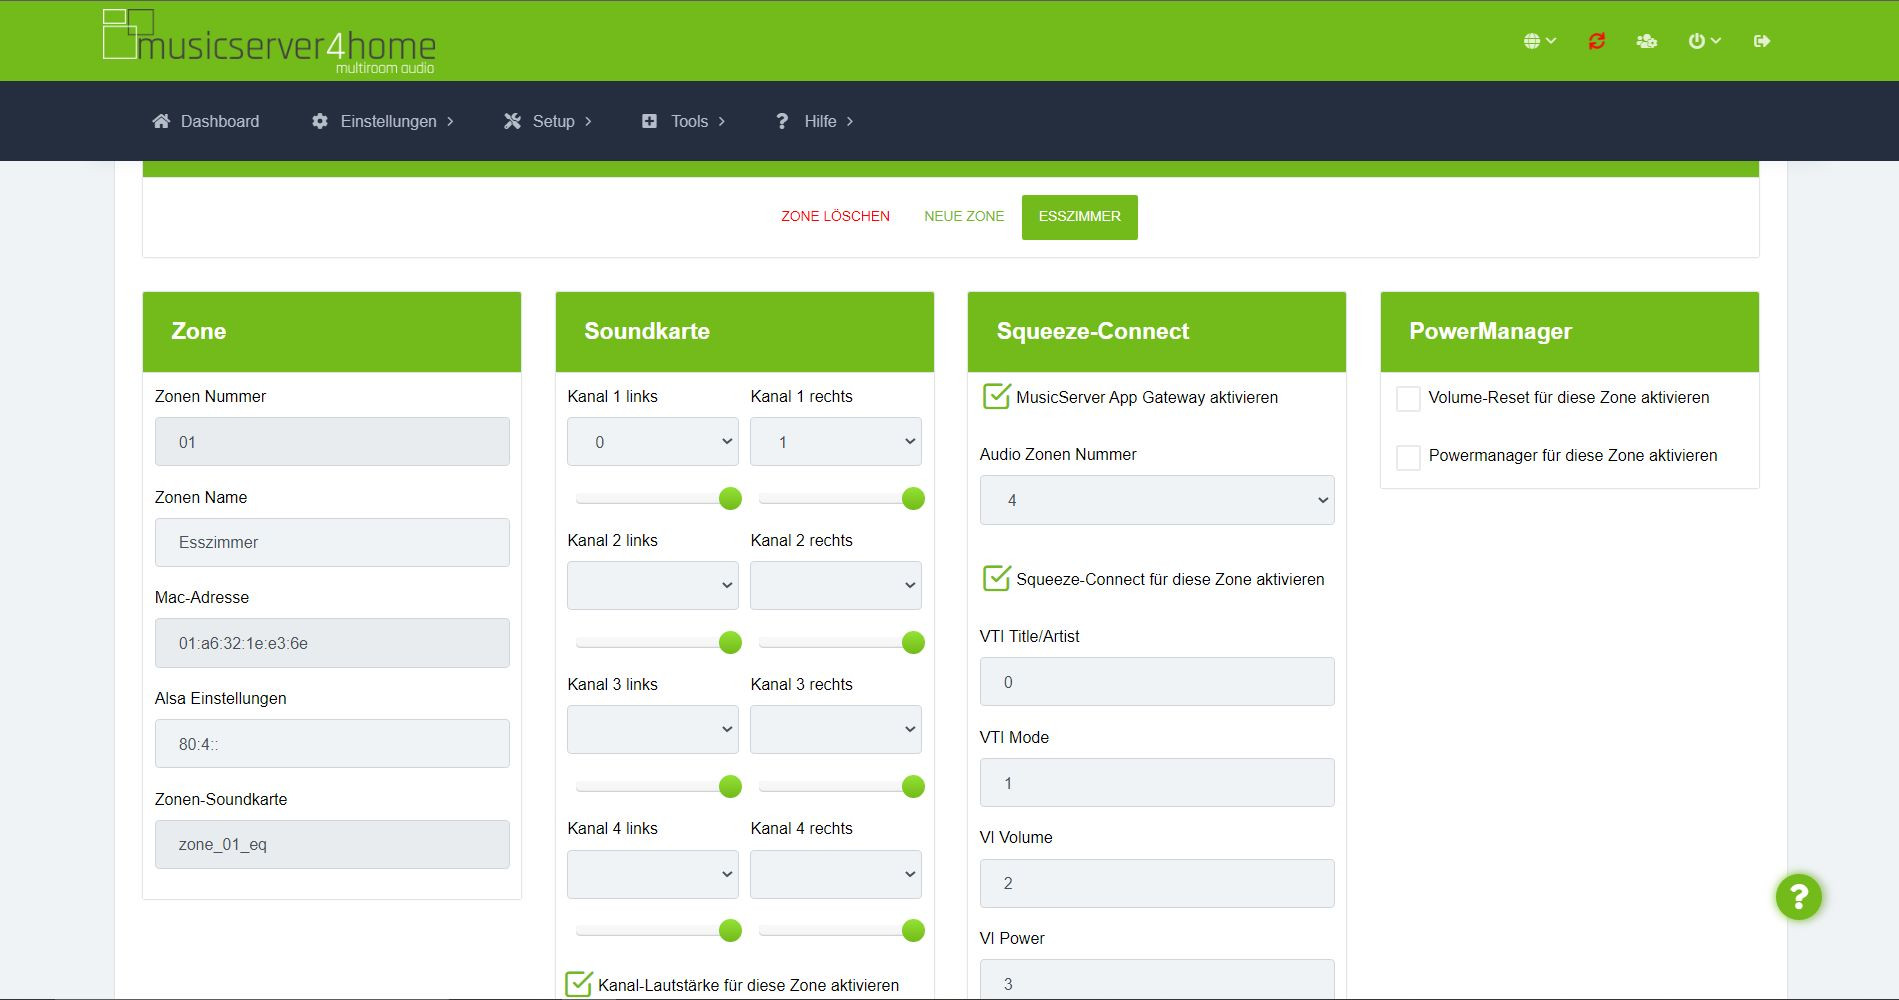Enable Volume-Reset for this zone
The height and width of the screenshot is (1000, 1899).
coord(1408,399)
